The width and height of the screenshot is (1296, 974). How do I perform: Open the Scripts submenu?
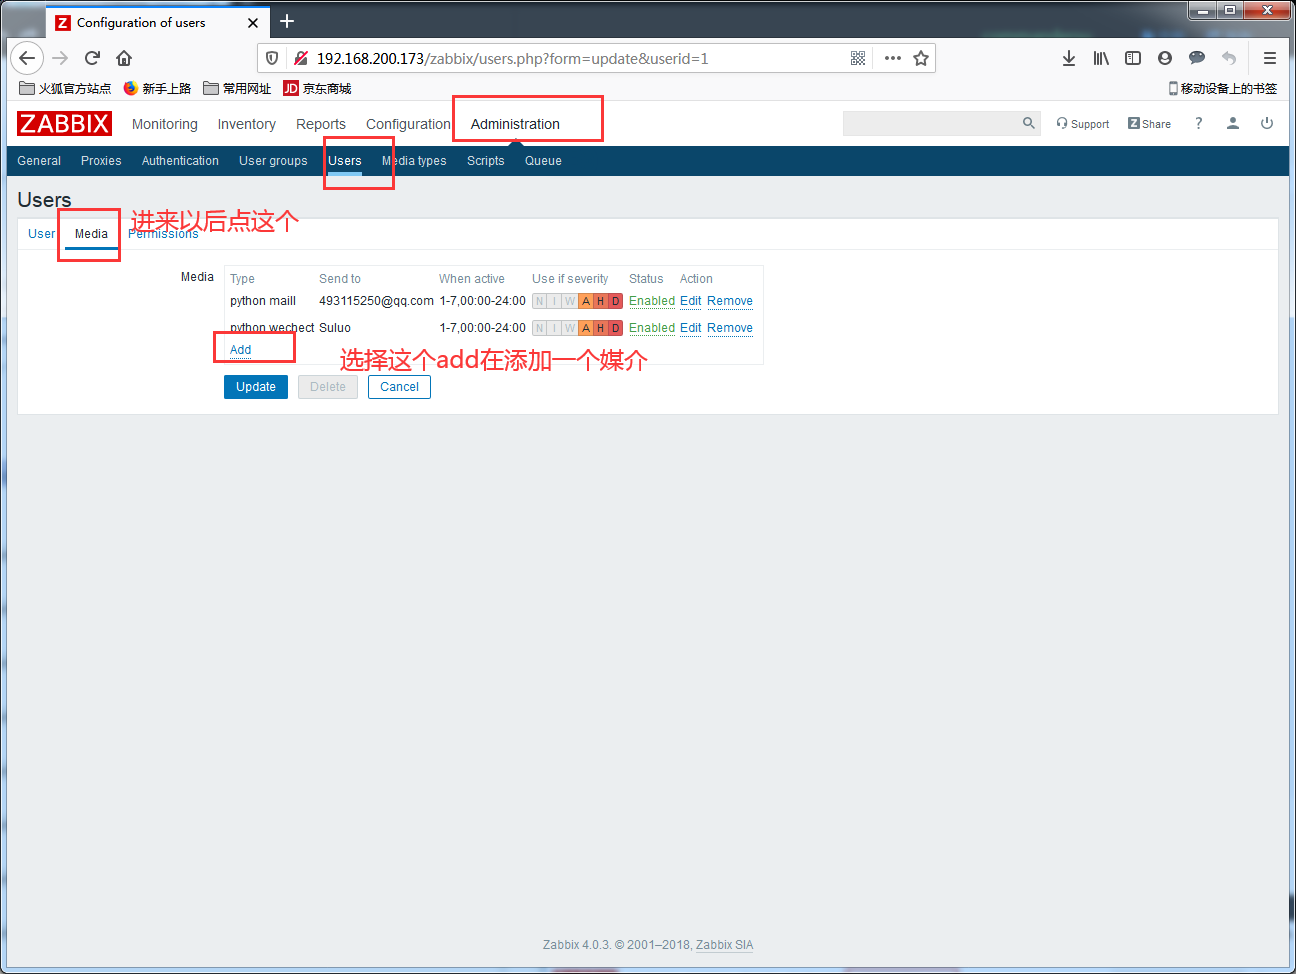486,161
